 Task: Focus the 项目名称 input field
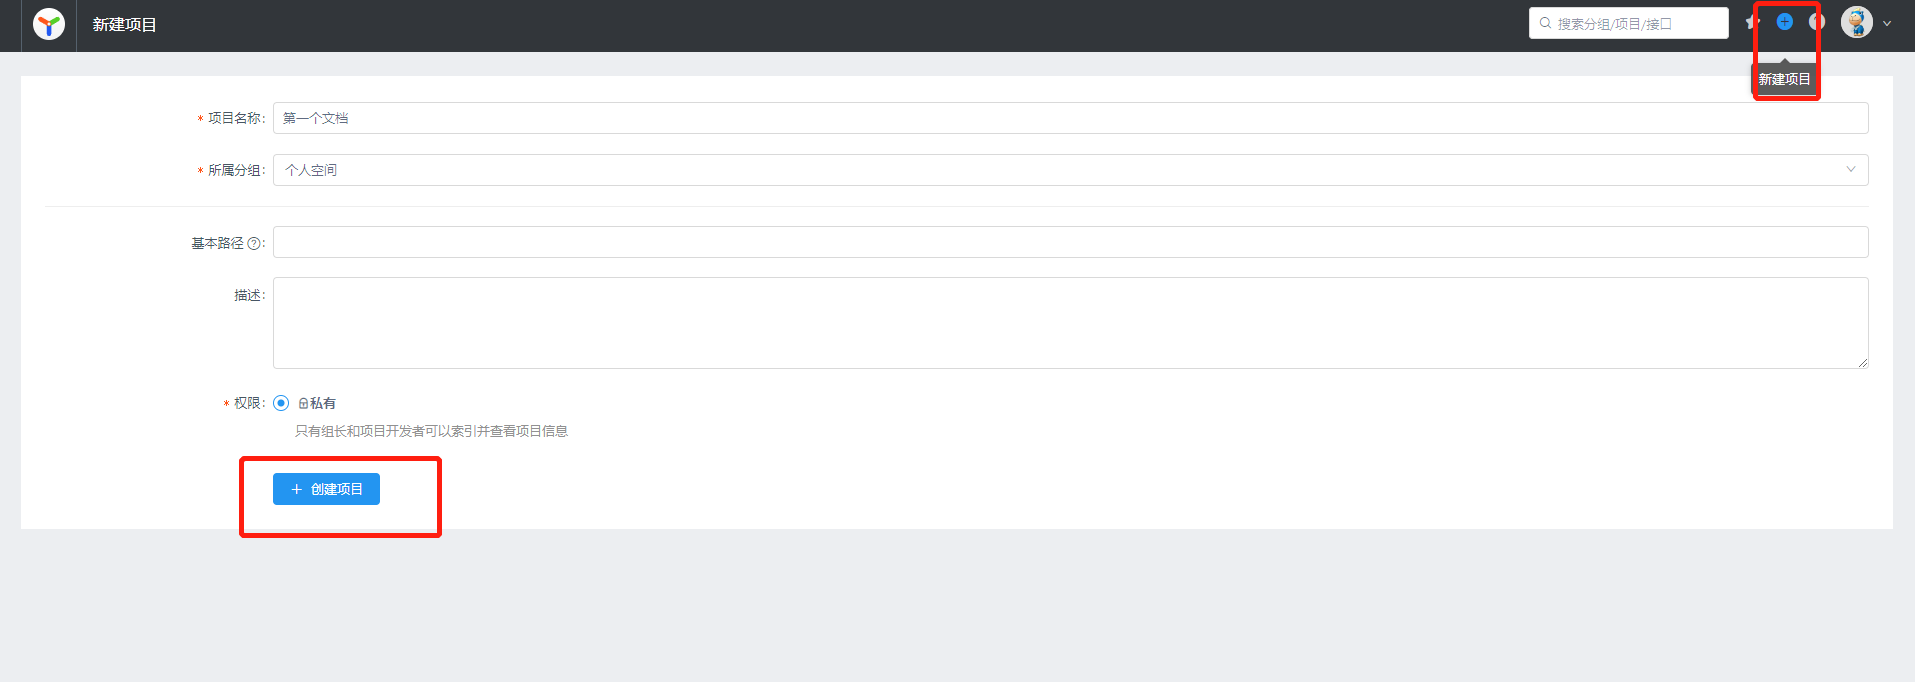click(1070, 118)
